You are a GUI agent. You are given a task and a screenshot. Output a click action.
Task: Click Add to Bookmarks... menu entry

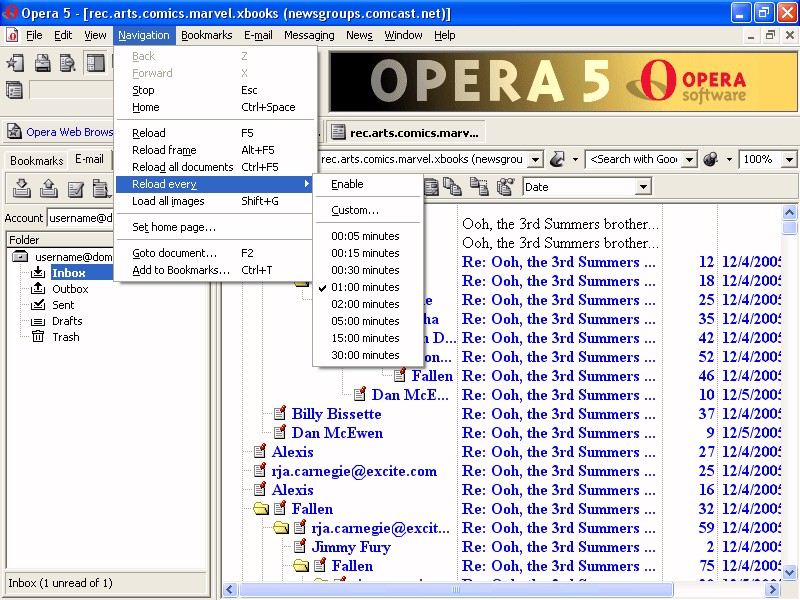coord(214,270)
